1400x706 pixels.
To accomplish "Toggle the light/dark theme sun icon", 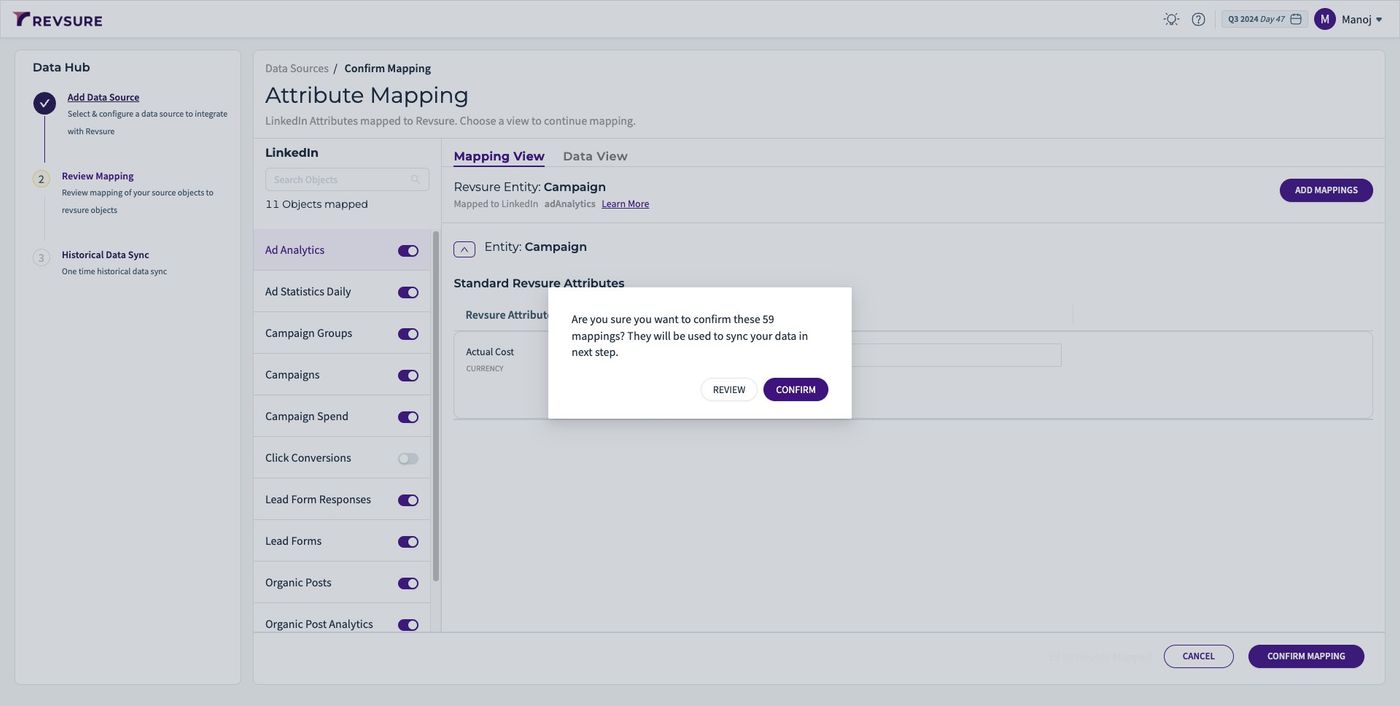I will pos(1171,19).
